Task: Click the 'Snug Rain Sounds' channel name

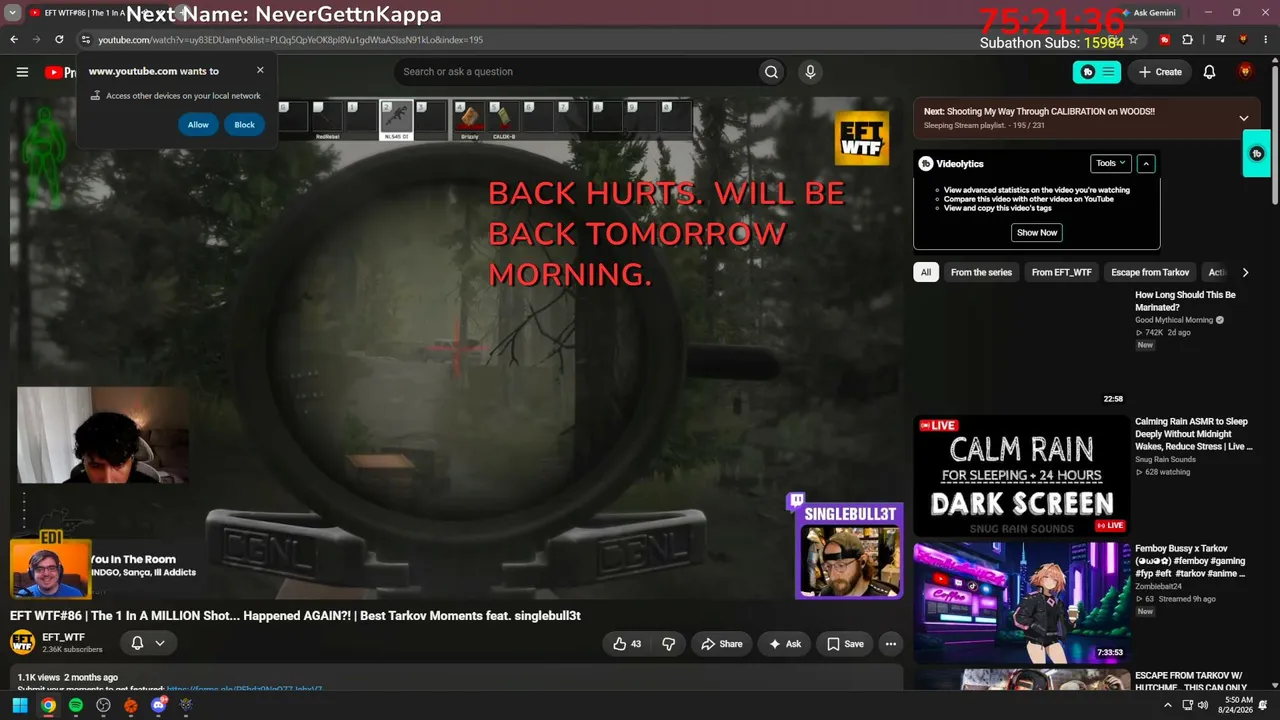Action: pyautogui.click(x=1165, y=459)
